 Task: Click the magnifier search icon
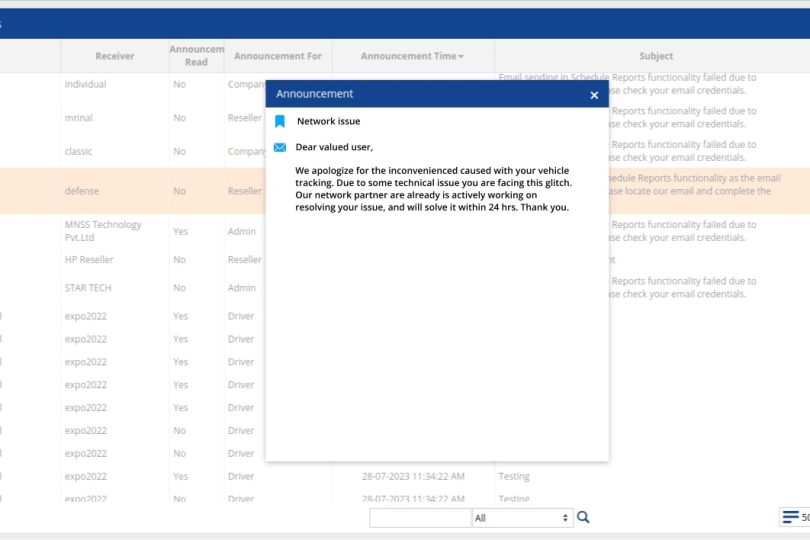coord(584,517)
